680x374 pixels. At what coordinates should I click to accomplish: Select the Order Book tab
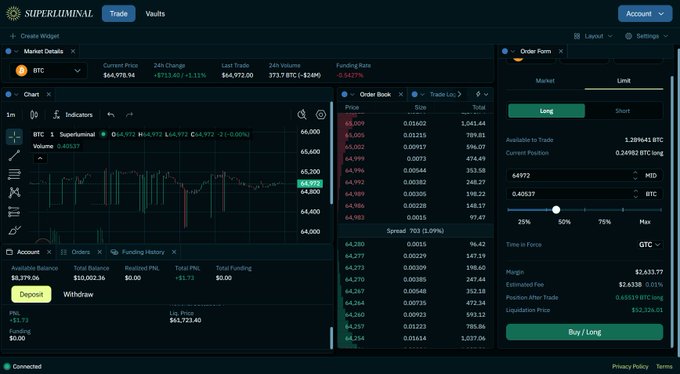click(375, 94)
